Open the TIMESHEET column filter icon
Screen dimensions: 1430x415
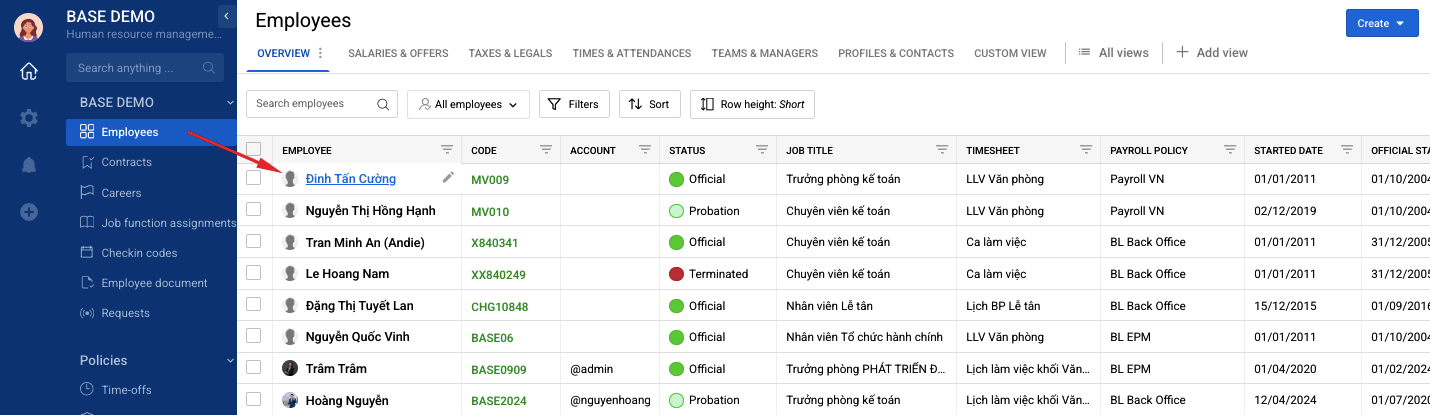(x=1086, y=150)
